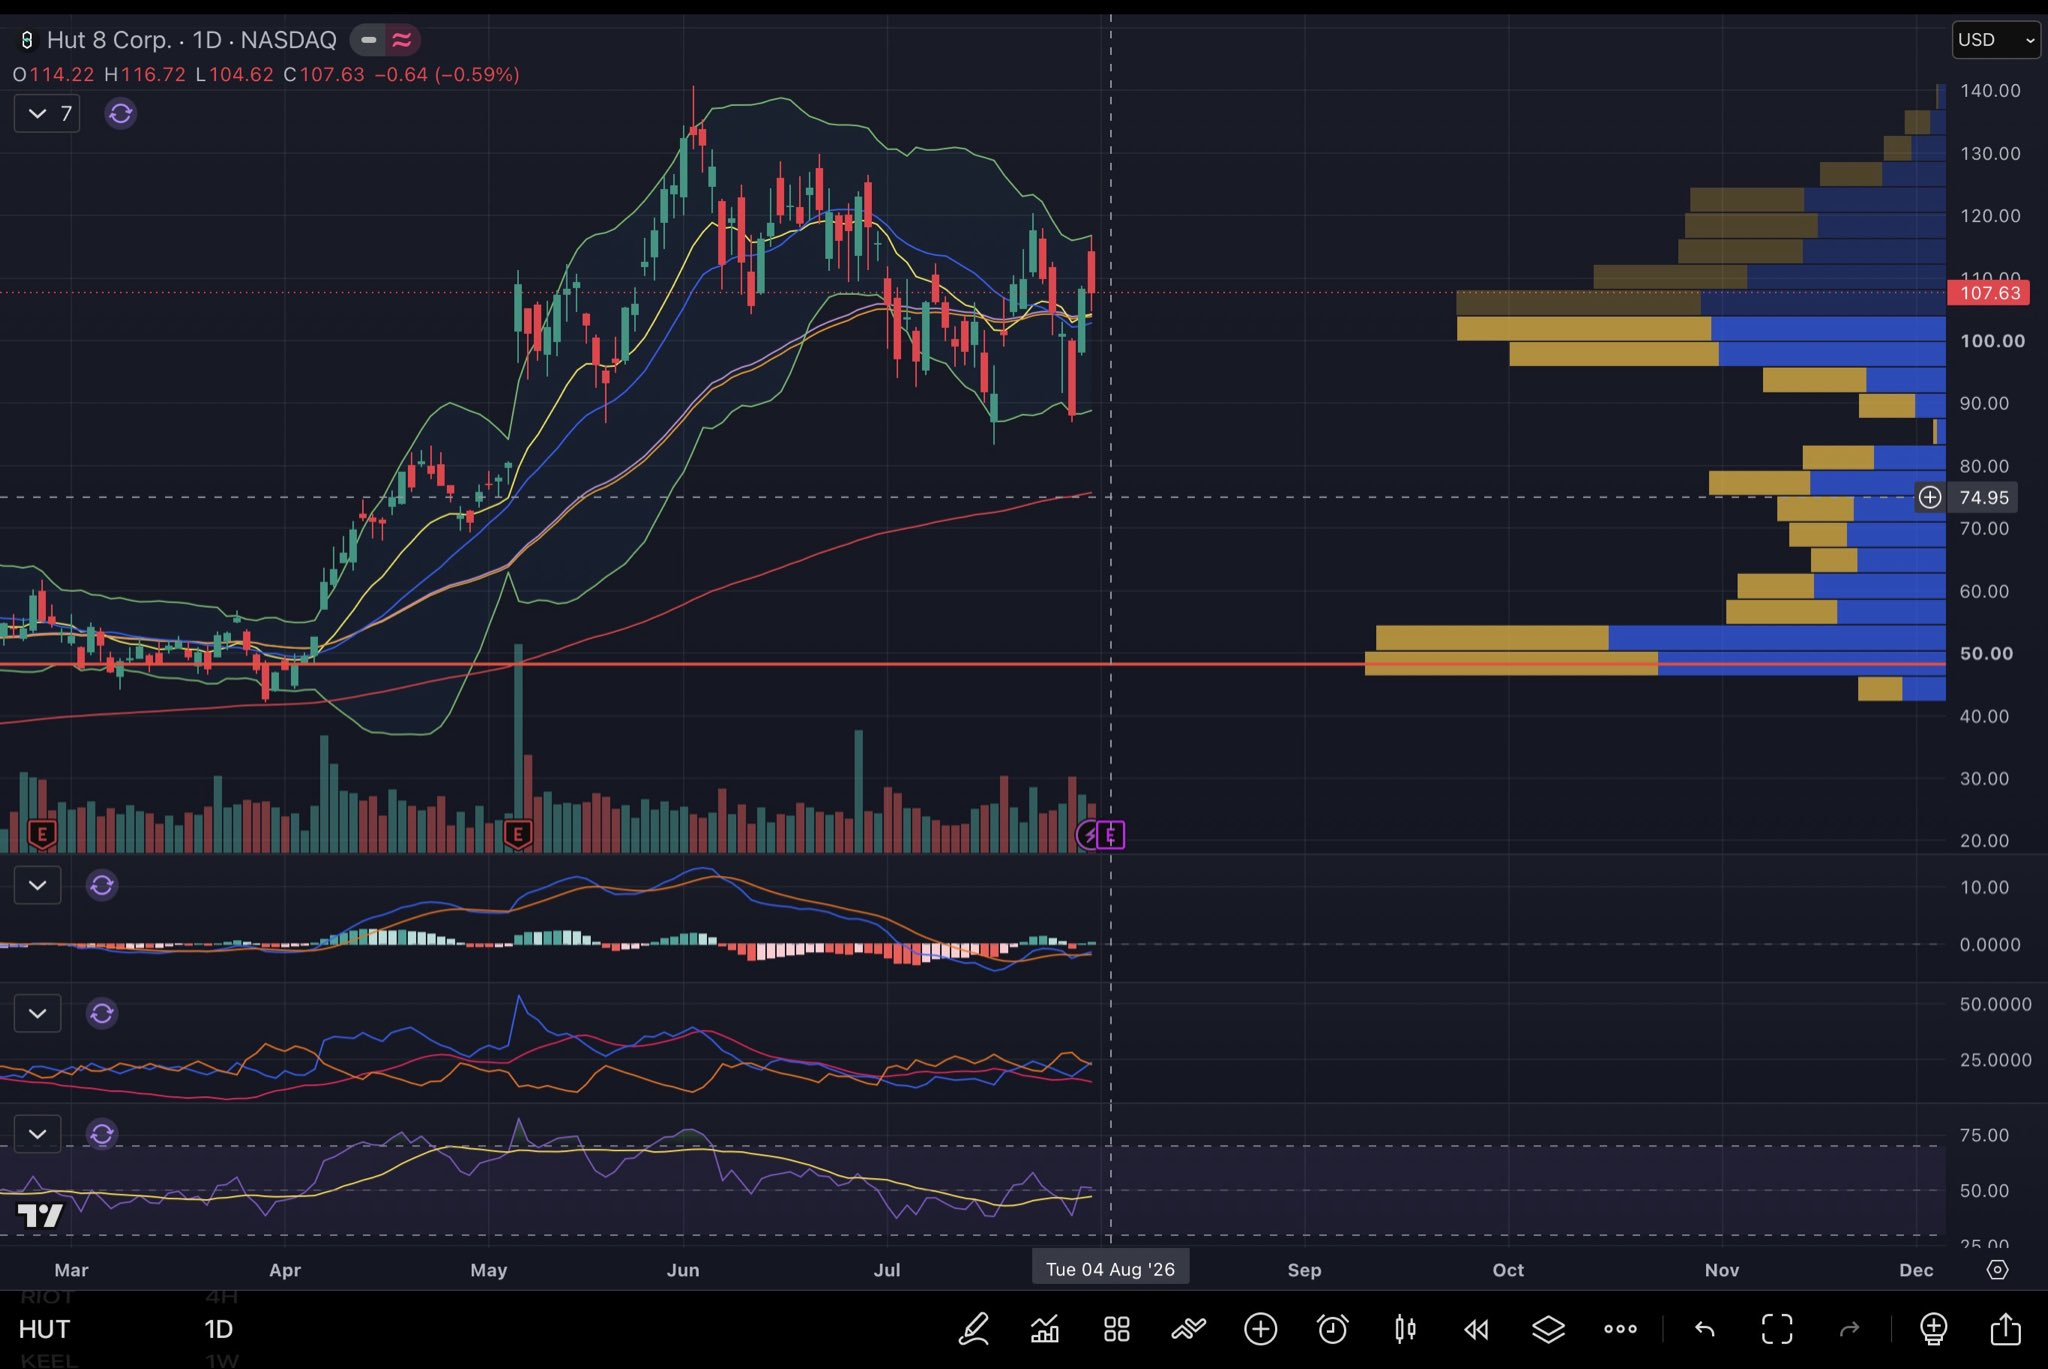This screenshot has height=1369, width=2048.
Task: Expand the indicator legend showing 7
Action: pyautogui.click(x=47, y=114)
